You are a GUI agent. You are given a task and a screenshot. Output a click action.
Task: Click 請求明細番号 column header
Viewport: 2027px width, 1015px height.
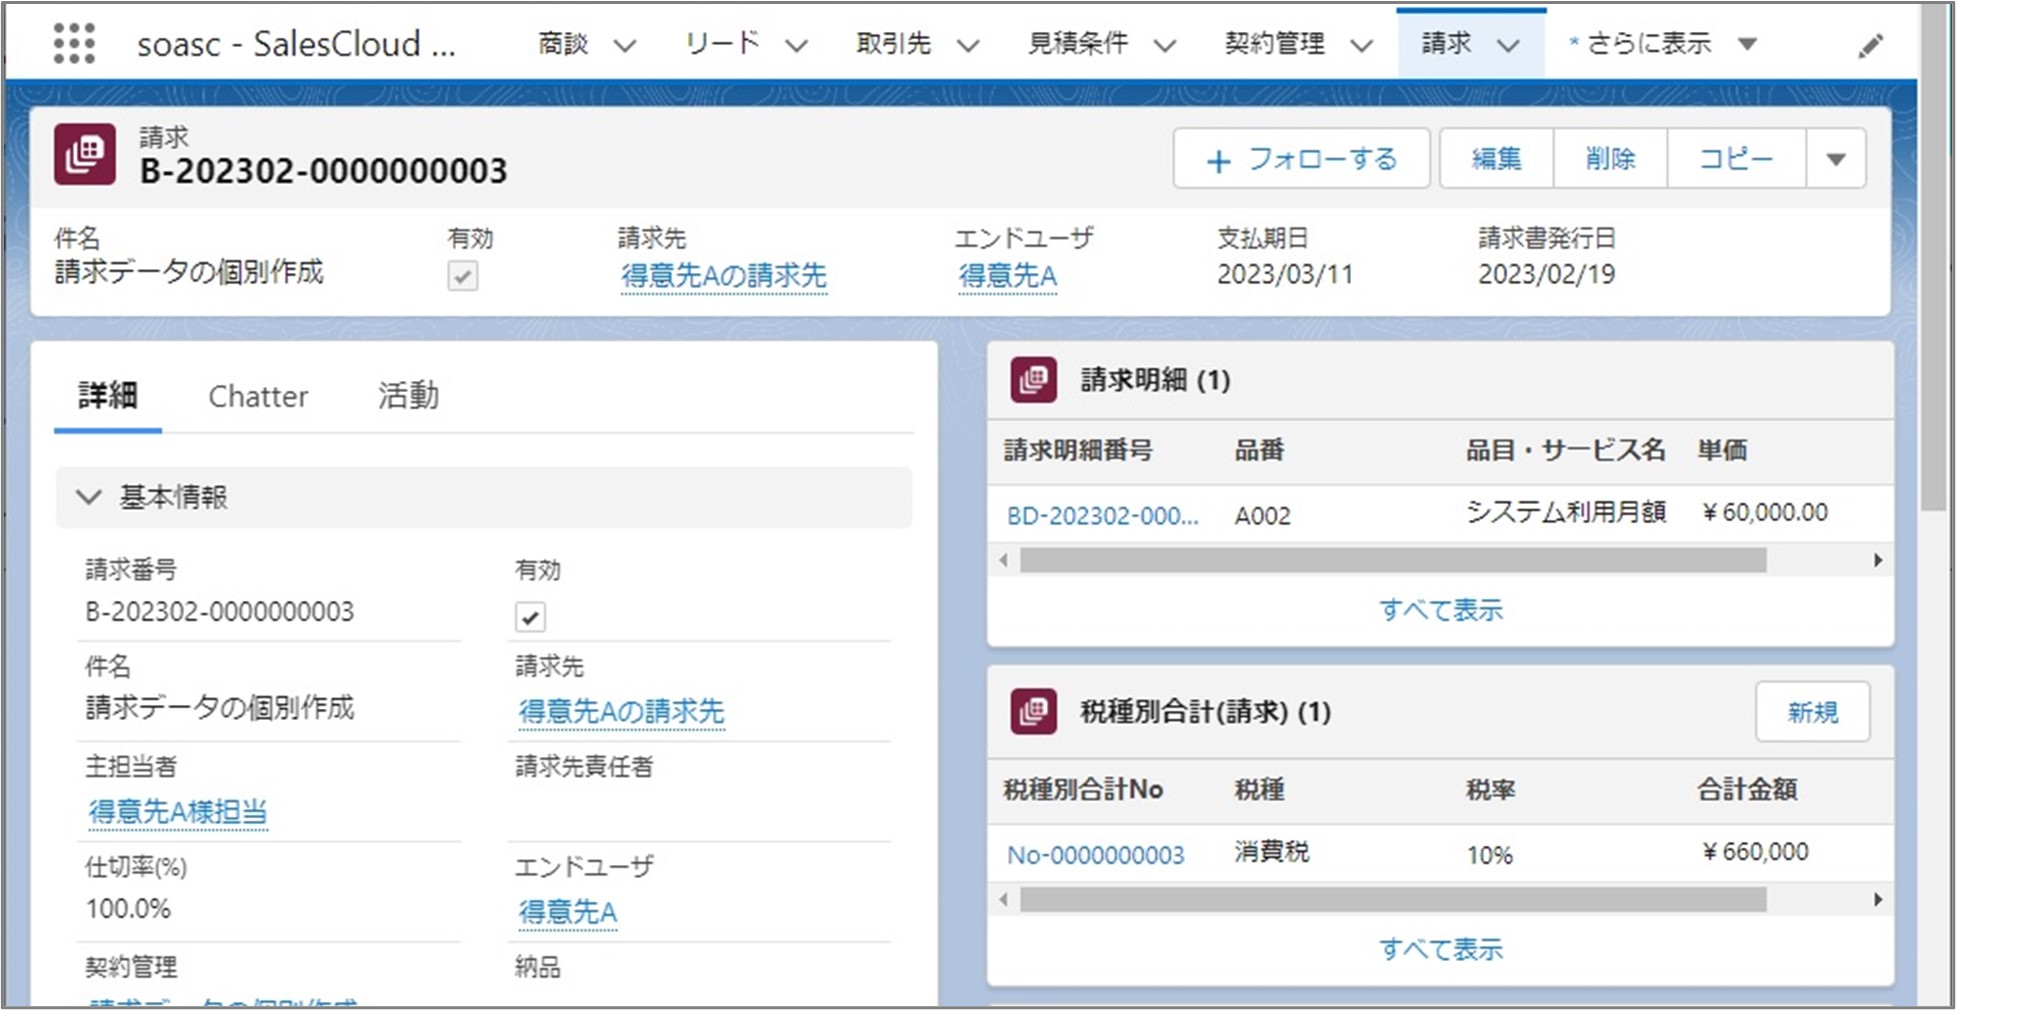click(x=1078, y=450)
